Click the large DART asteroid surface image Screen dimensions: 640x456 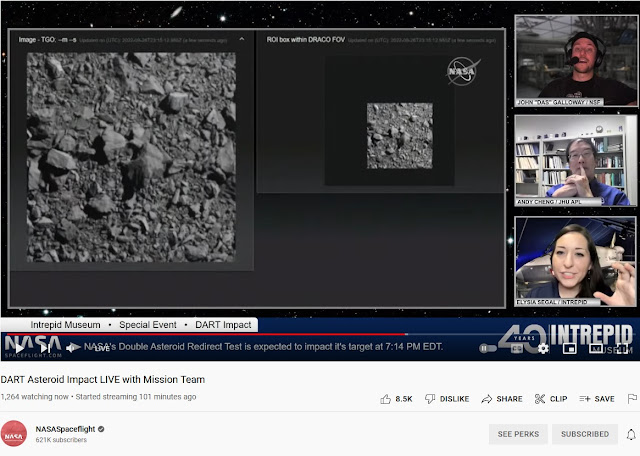(131, 157)
